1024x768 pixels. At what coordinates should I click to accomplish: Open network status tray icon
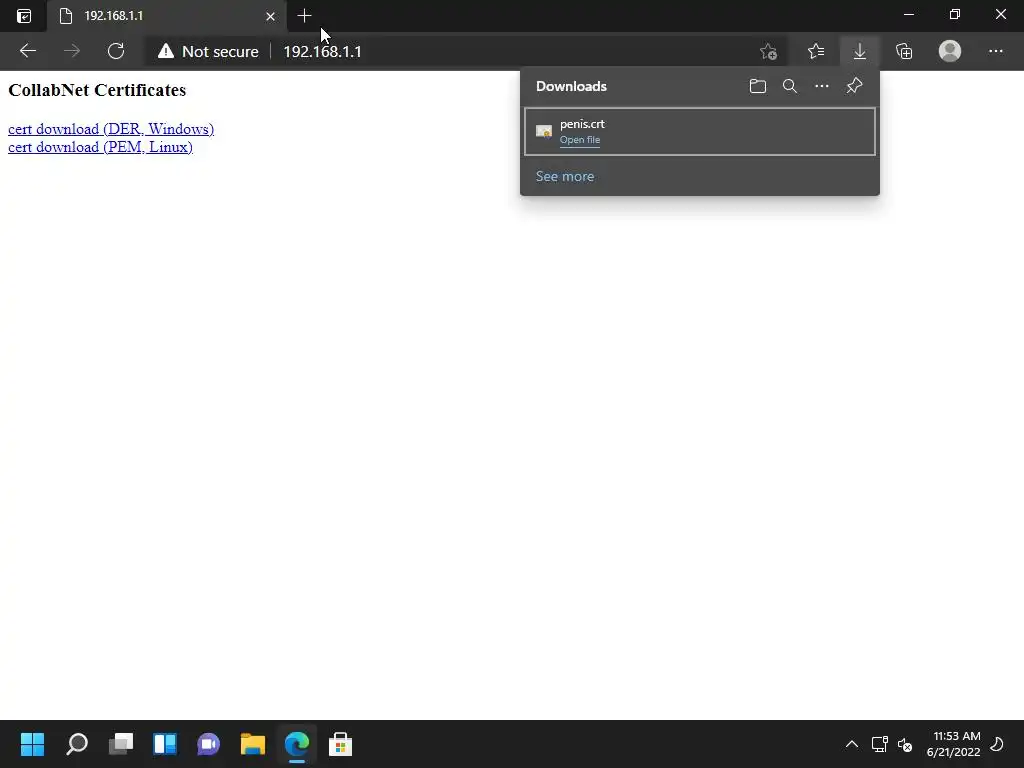[879, 744]
